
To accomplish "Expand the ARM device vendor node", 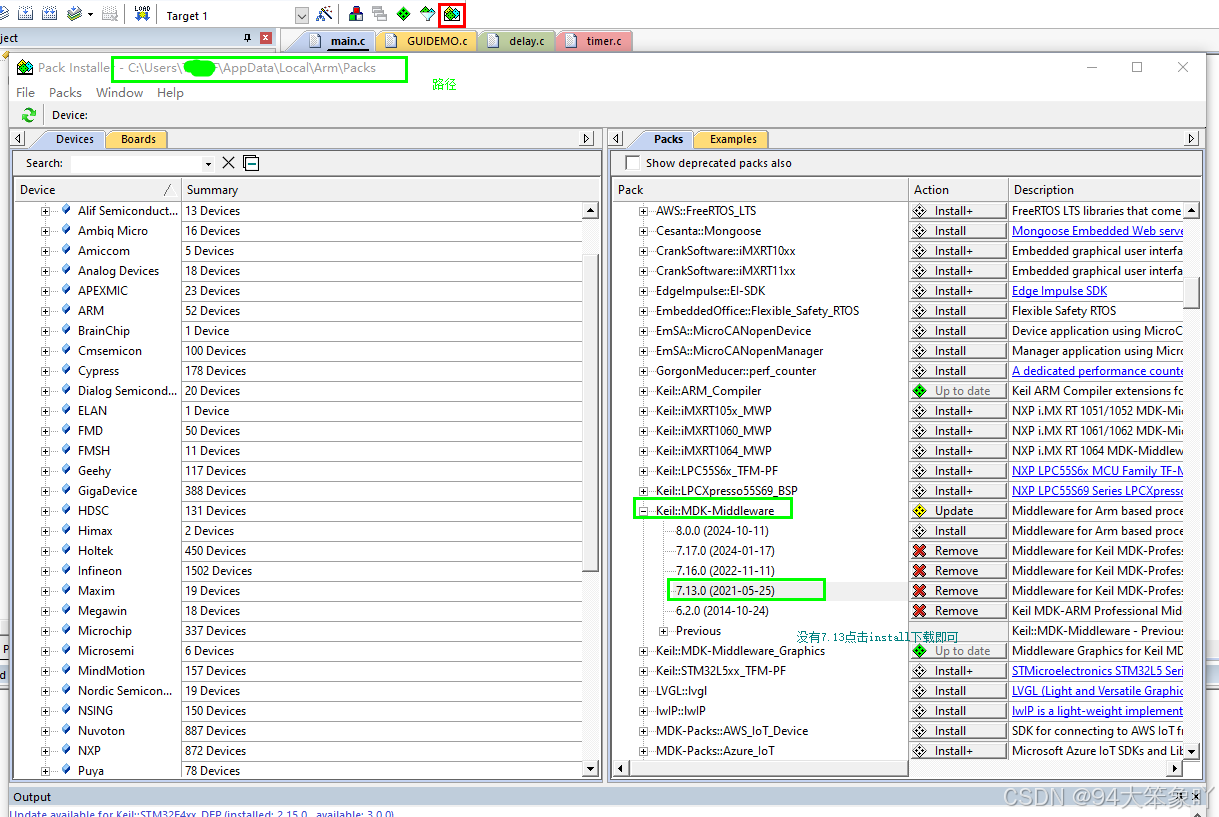I will click(45, 311).
